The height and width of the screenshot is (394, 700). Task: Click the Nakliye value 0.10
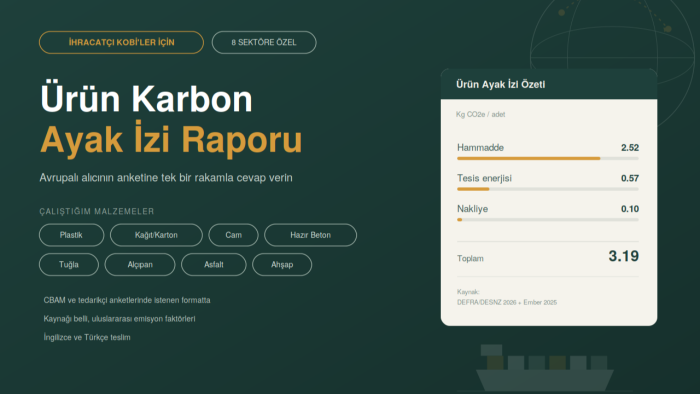click(x=629, y=209)
